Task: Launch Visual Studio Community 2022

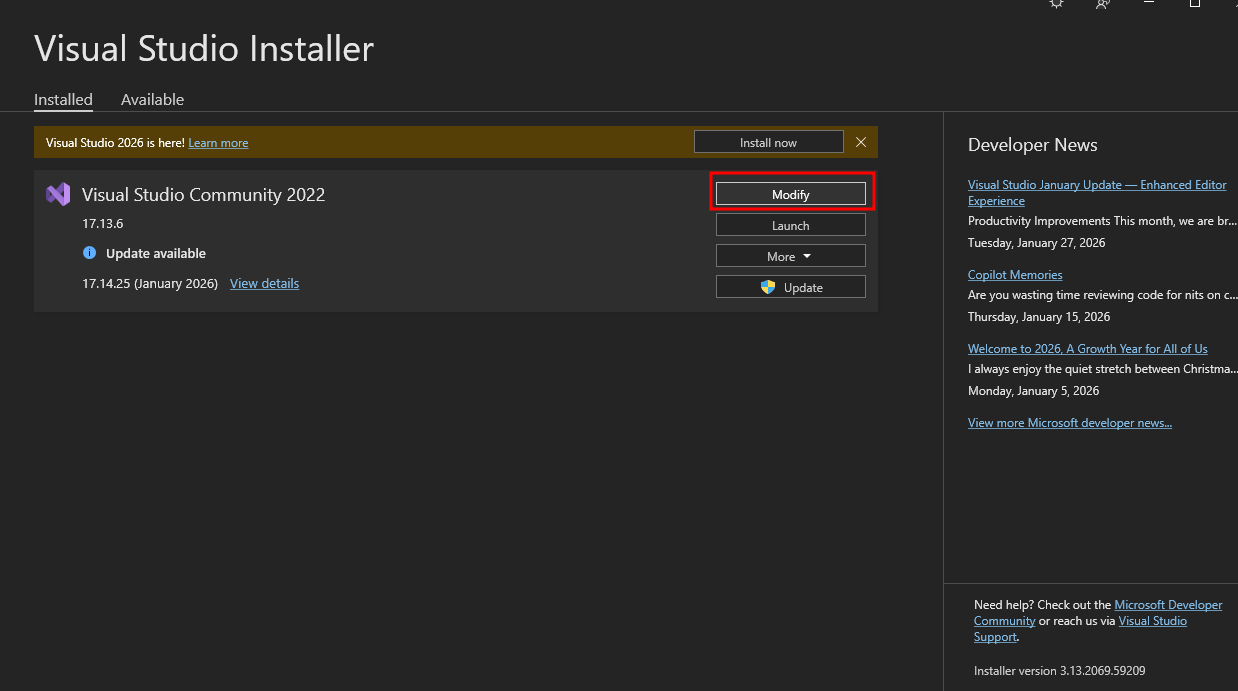Action: pyautogui.click(x=790, y=225)
